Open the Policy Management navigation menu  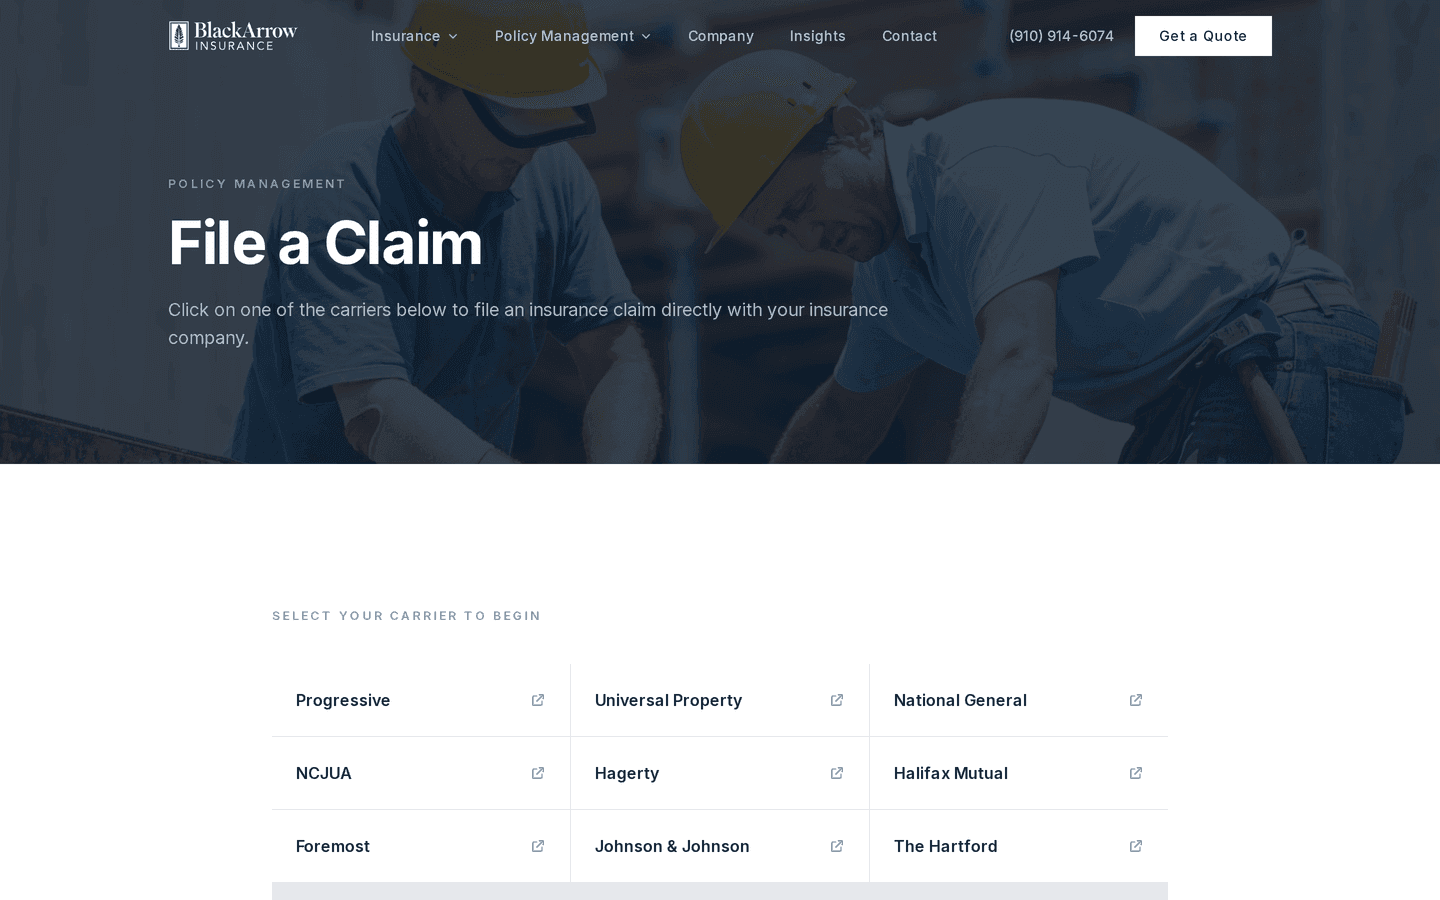(573, 36)
